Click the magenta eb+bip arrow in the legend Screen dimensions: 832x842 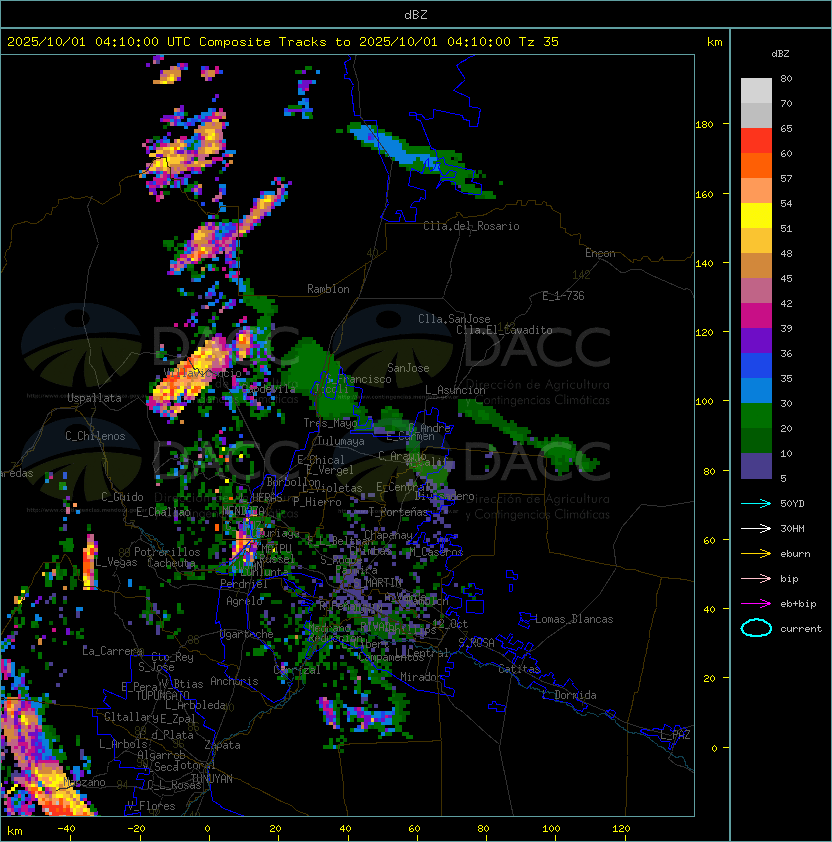[x=756, y=604]
